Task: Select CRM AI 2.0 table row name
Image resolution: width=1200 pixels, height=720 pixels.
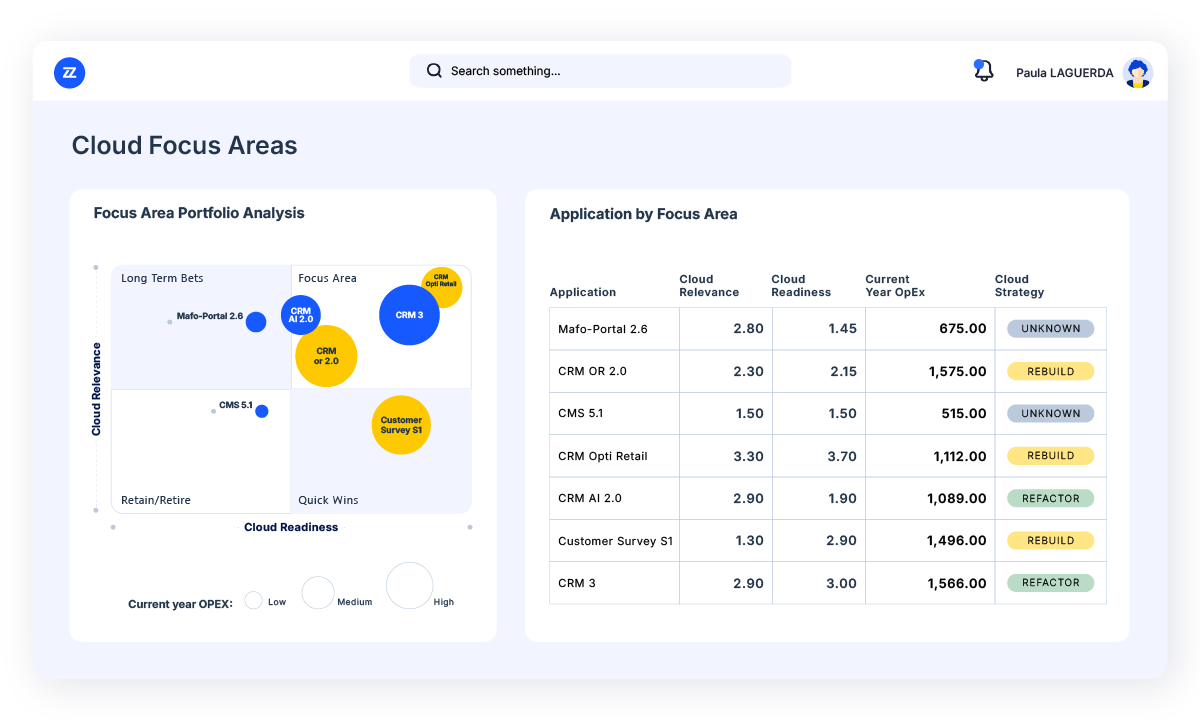Action: pyautogui.click(x=590, y=498)
